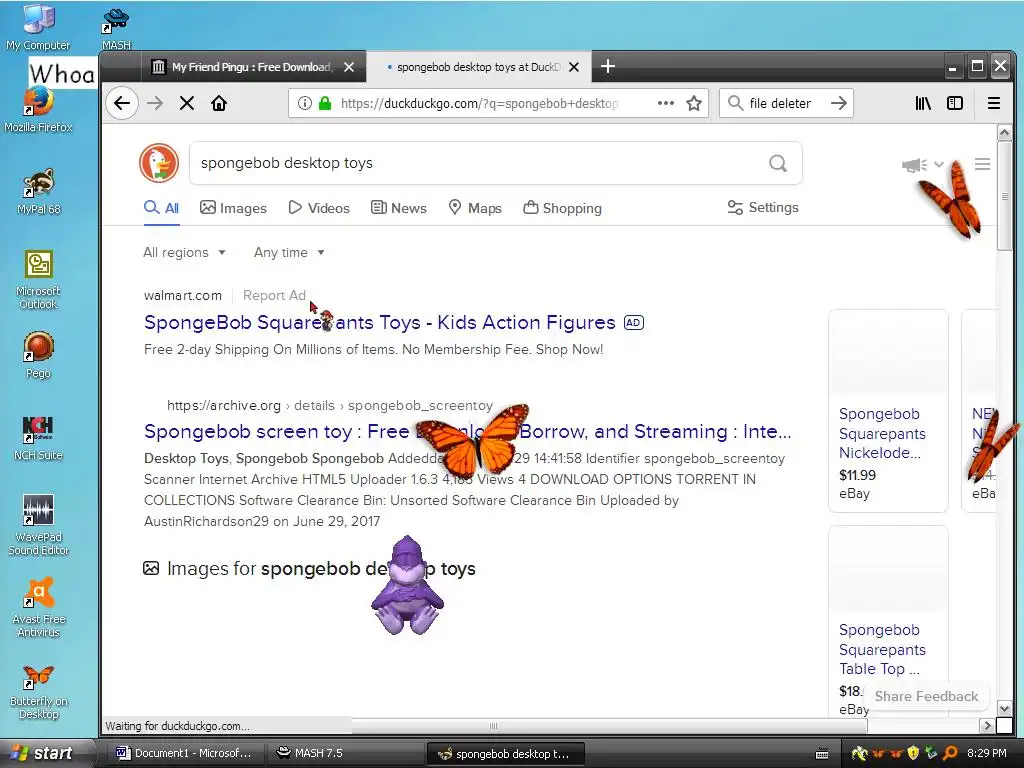Show site information icon in address bar
Viewport: 1024px width, 768px height.
pyautogui.click(x=304, y=103)
